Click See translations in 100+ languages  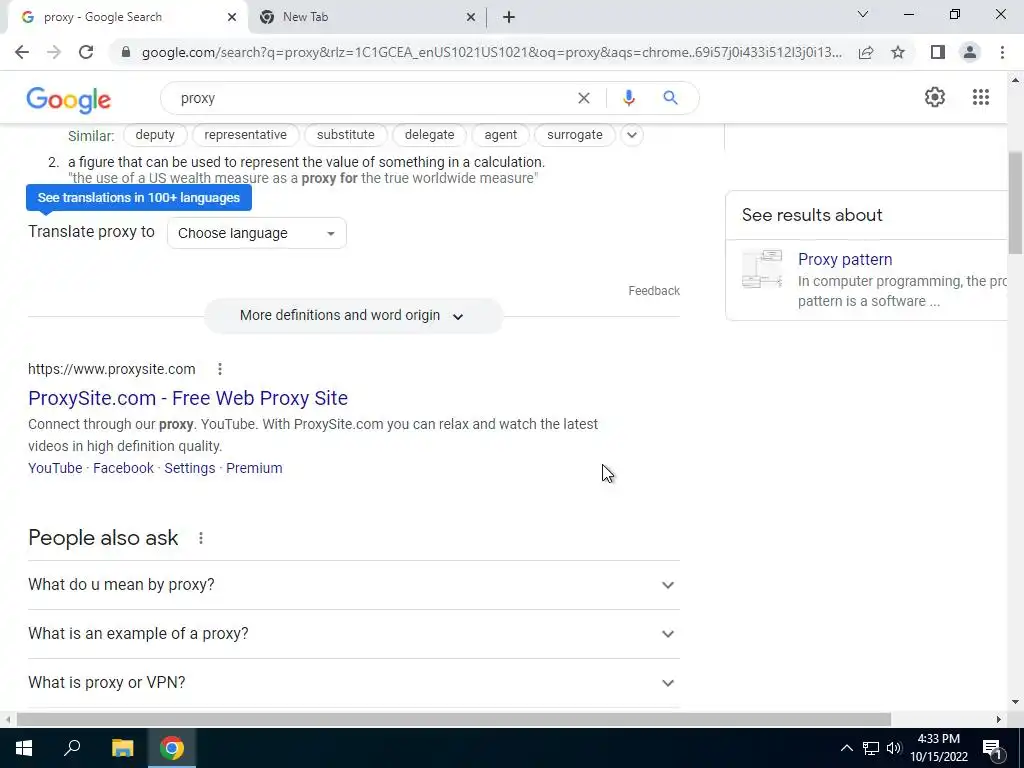coord(138,198)
